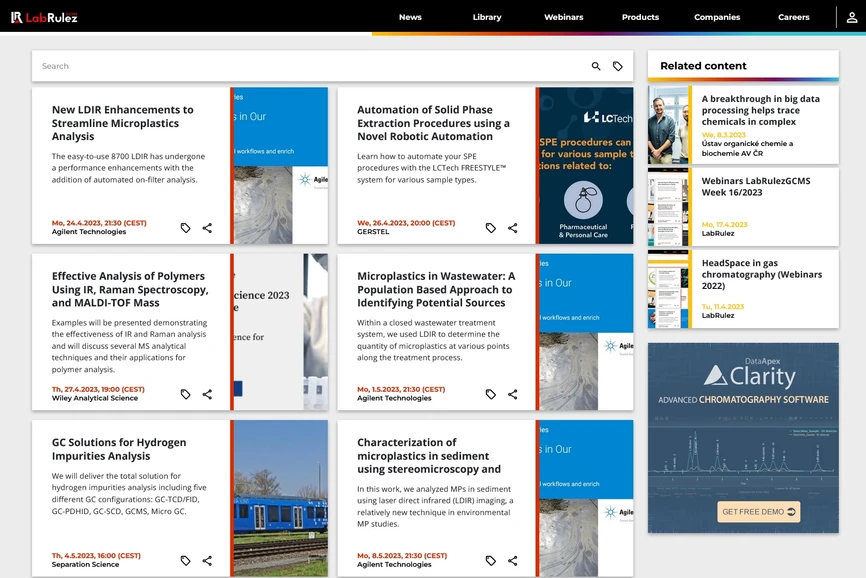Open GC Solutions for Hydrogen Impurities Analysis title
The height and width of the screenshot is (578, 866).
click(x=119, y=449)
